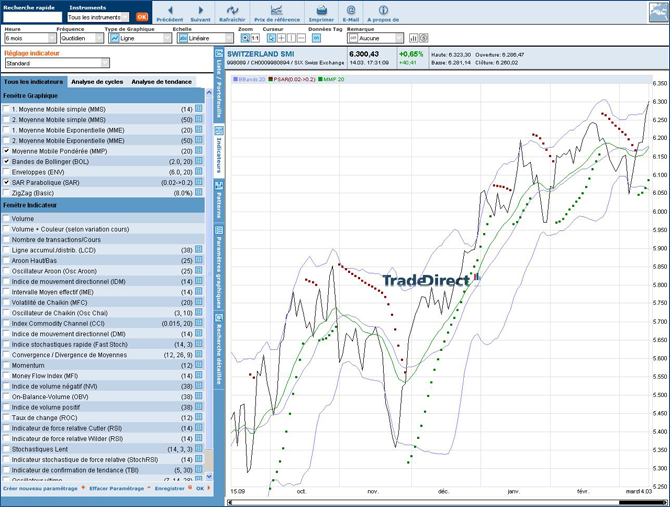Open settings icon for Moyenne Mobile Pondérée
This screenshot has width=670, height=507.
click(199, 150)
